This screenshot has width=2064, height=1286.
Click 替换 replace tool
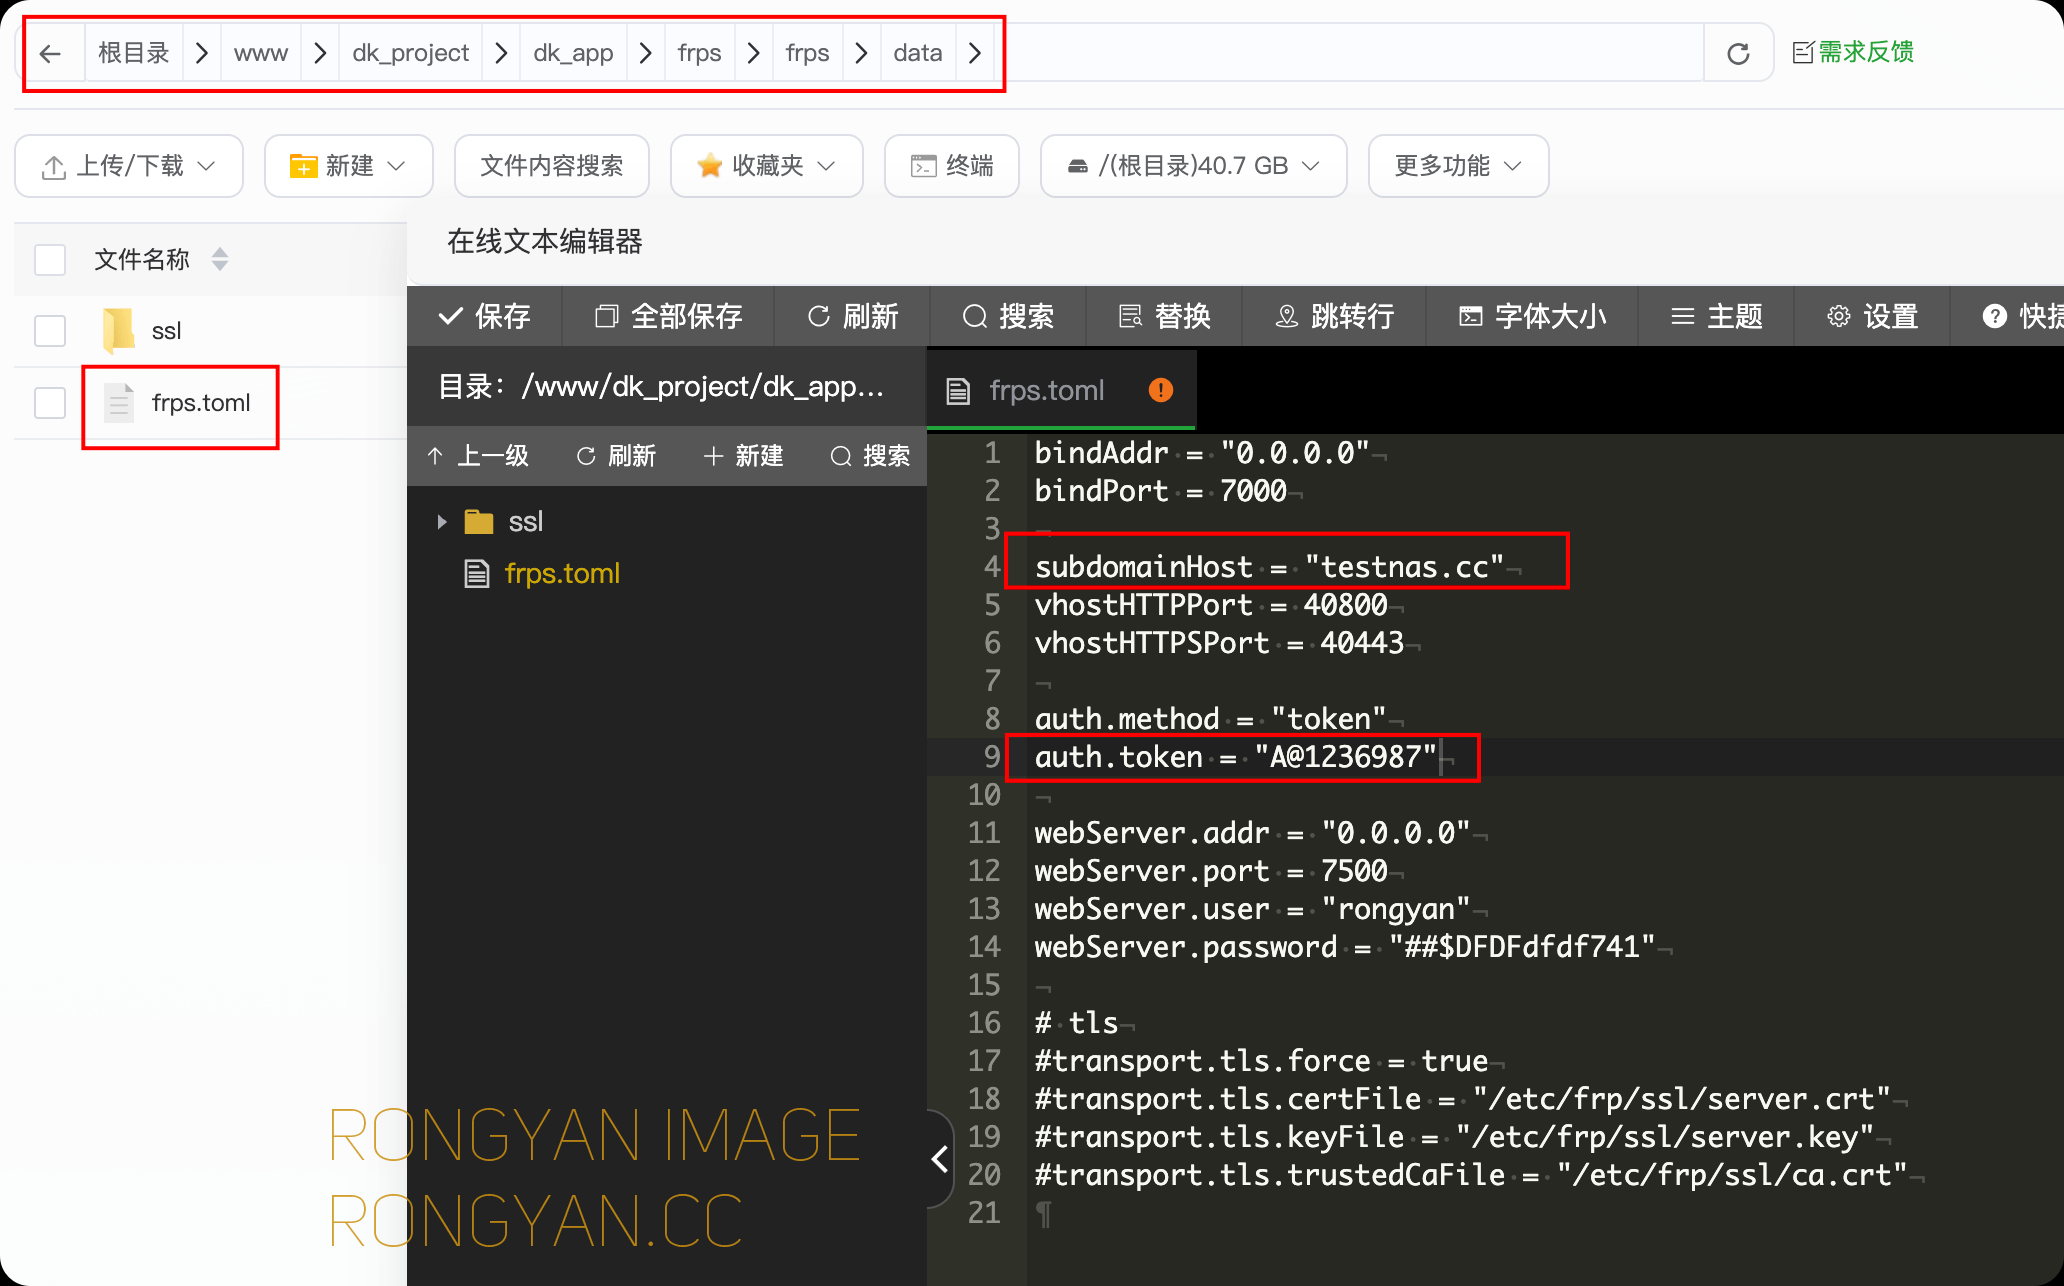(1164, 317)
